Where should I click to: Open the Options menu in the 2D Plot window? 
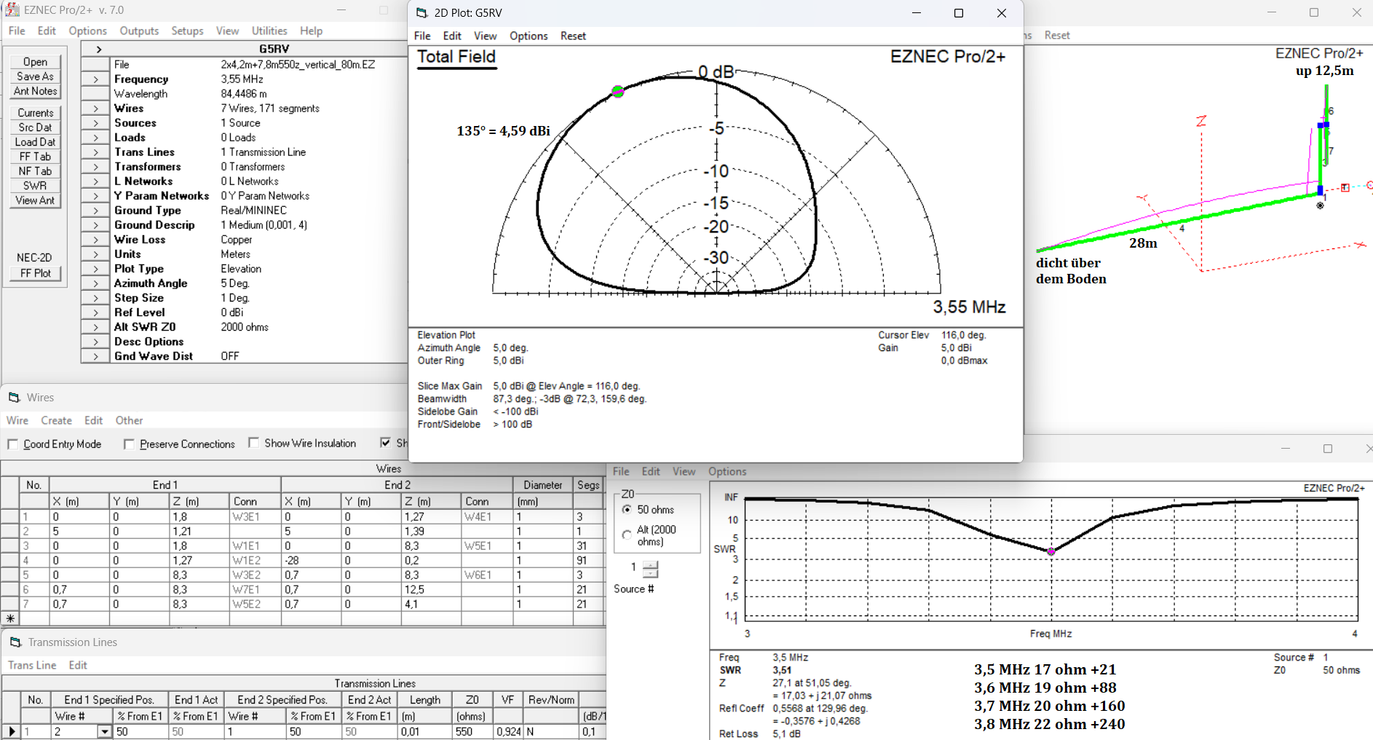[x=529, y=36]
